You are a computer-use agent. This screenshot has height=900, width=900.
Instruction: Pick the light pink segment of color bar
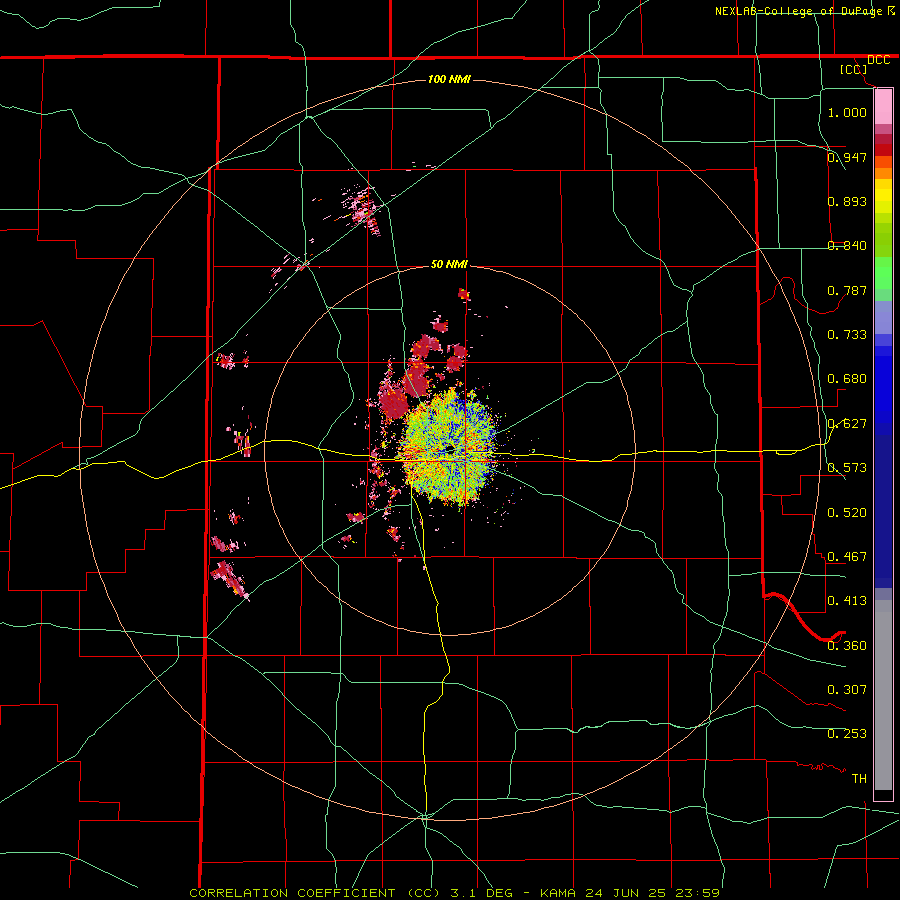883,106
